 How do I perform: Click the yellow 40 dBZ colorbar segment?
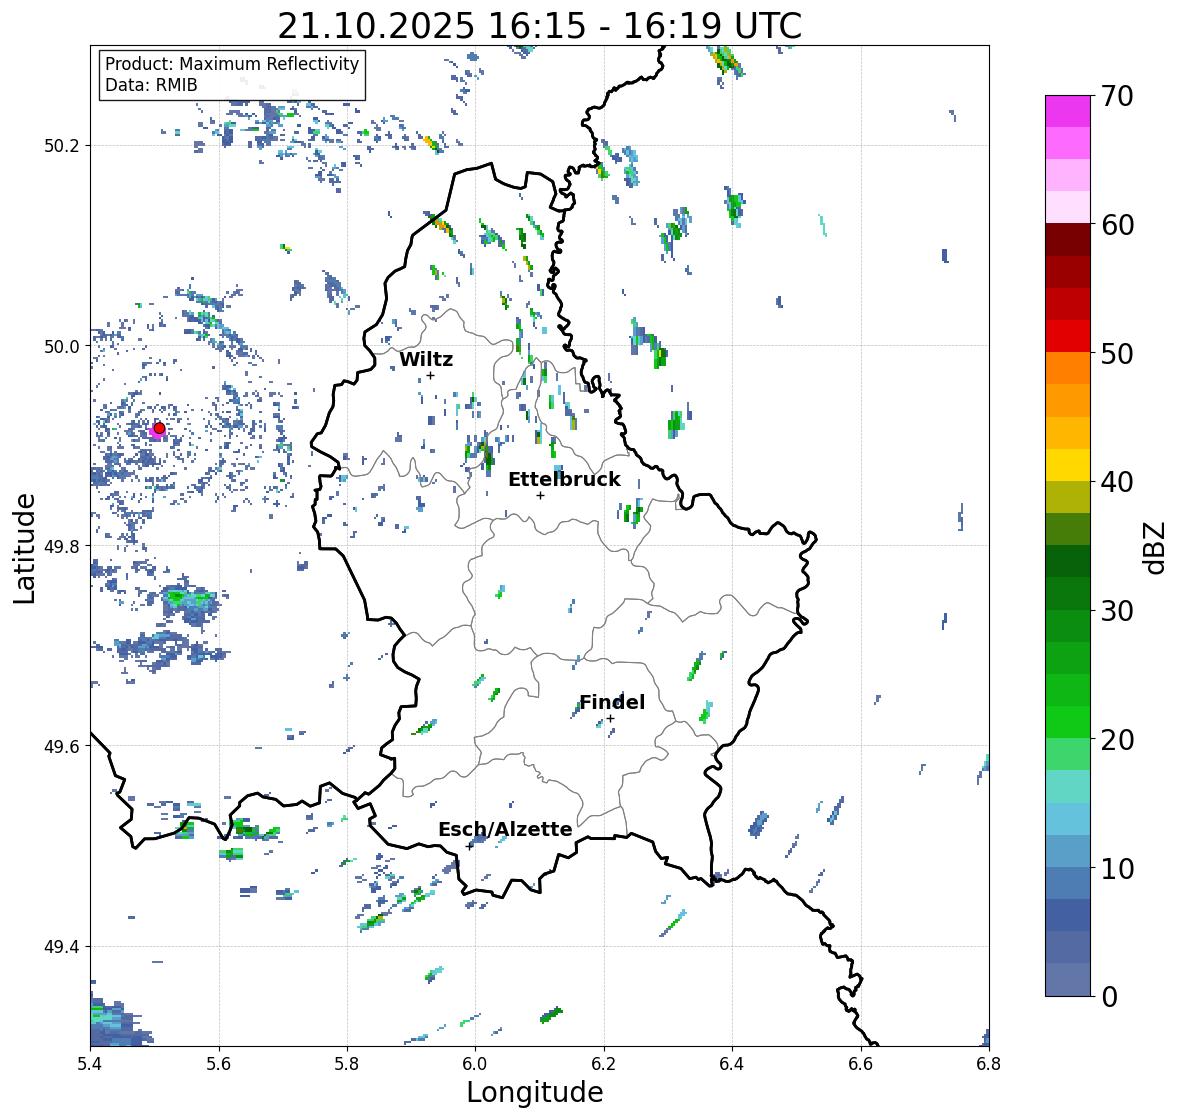click(1068, 465)
